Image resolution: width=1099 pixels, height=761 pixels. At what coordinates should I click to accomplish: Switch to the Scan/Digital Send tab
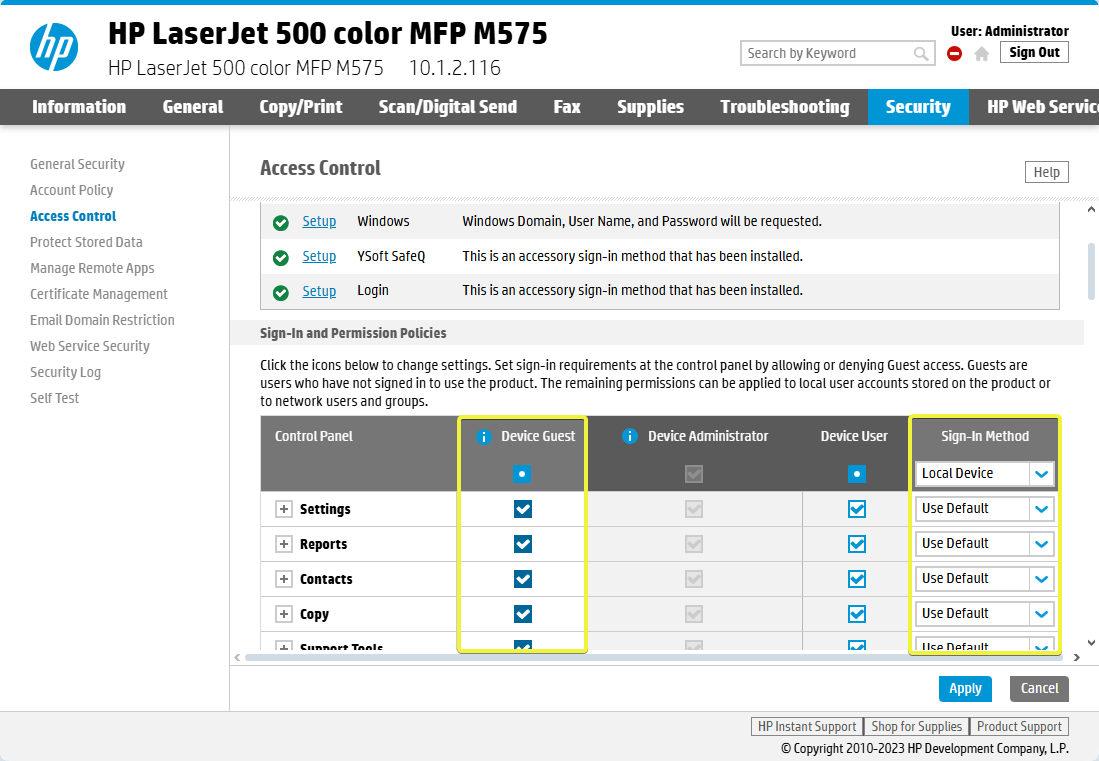coord(447,107)
